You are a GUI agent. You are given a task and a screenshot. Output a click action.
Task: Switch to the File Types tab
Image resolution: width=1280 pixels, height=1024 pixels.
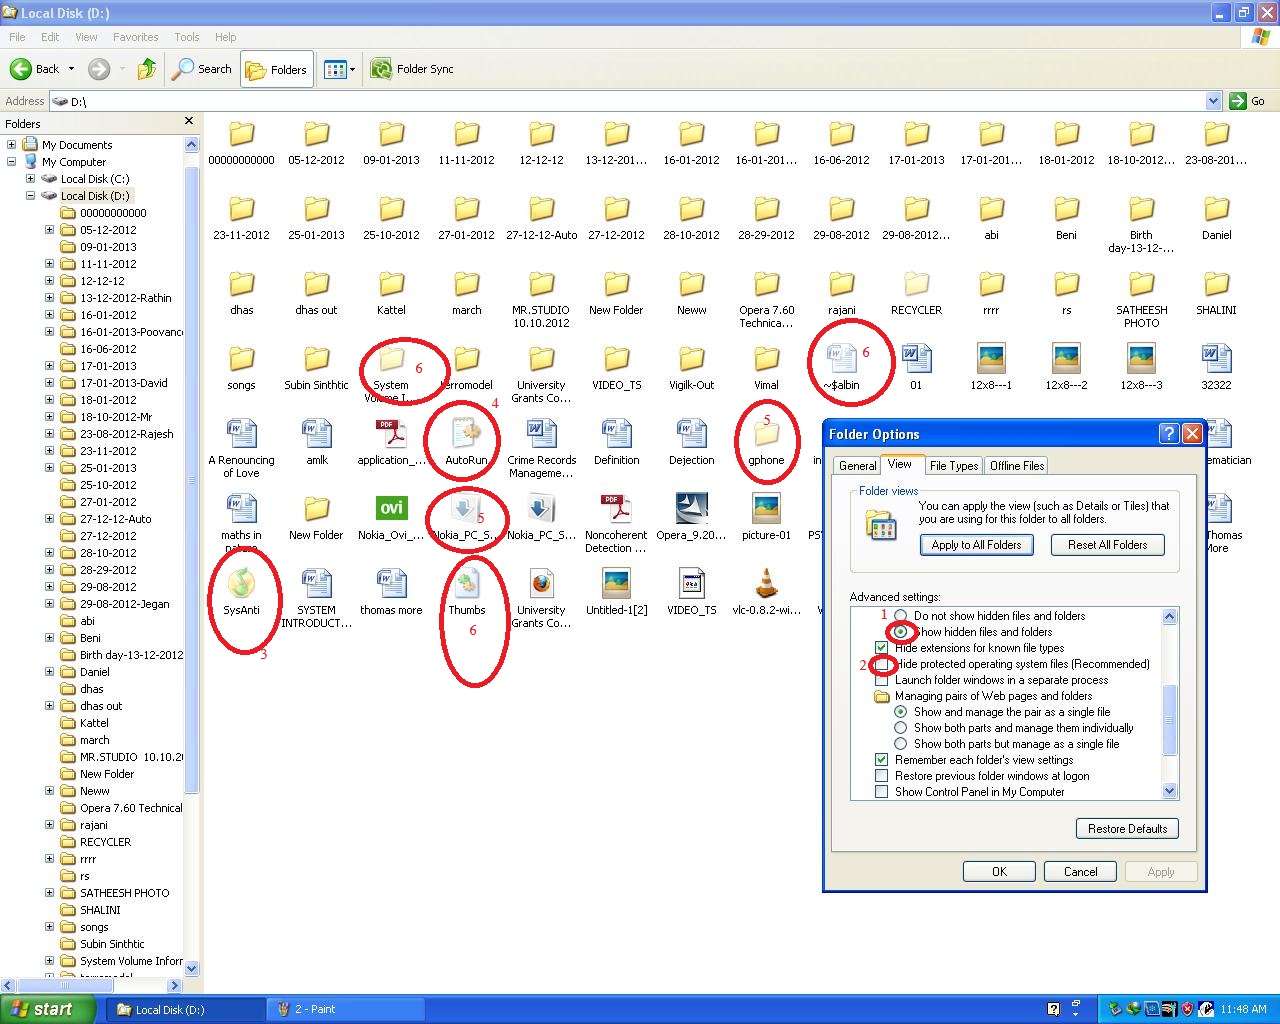tap(953, 465)
